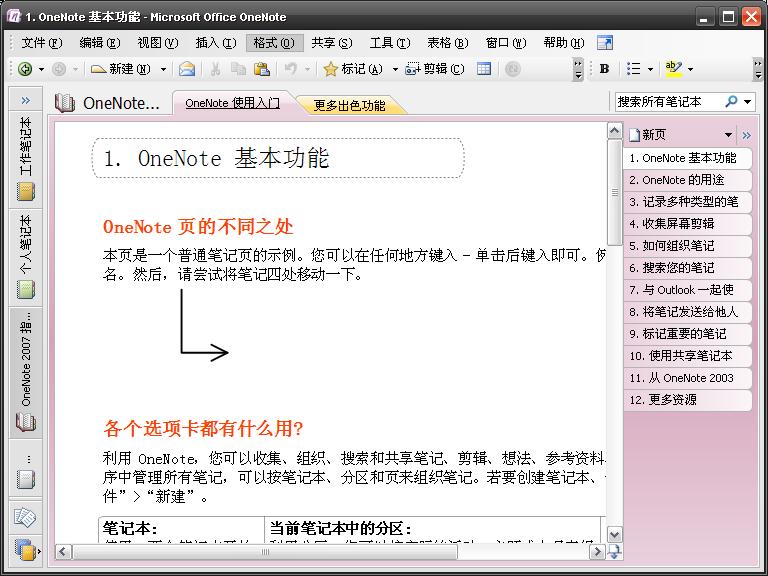Collapse the page tabs panel chevrons
The height and width of the screenshot is (576, 768).
pos(746,135)
